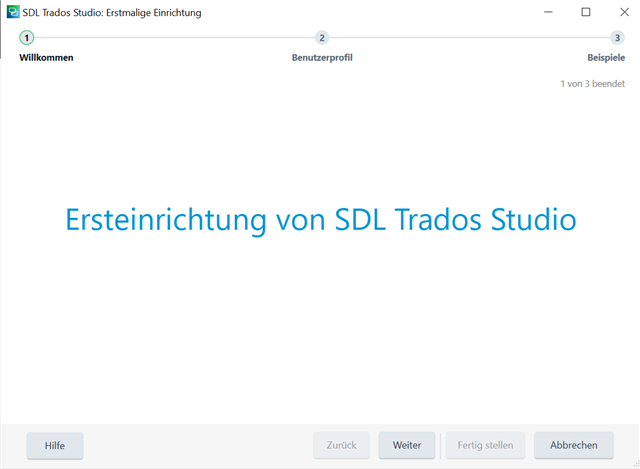
Task: Click the Ersteinrichtung von SDL Trados Studio heading
Action: click(x=321, y=220)
